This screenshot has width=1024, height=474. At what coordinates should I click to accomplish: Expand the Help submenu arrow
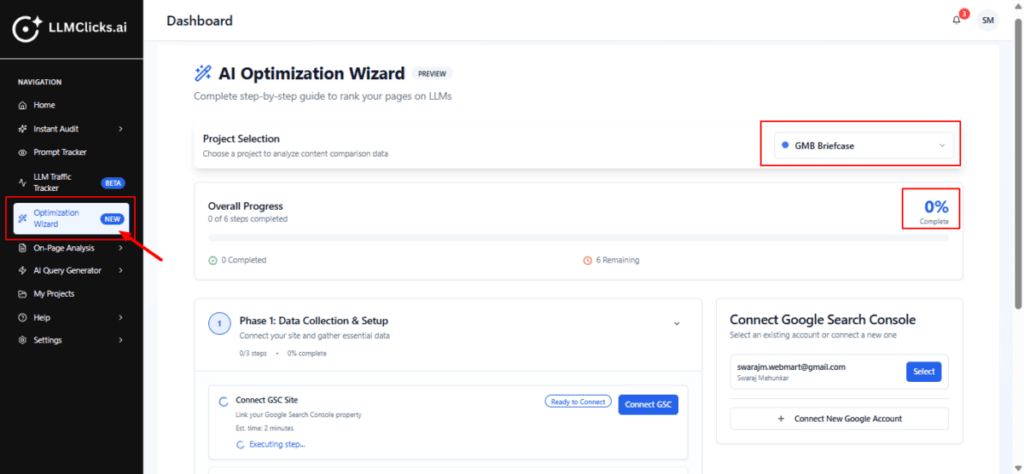[120, 317]
